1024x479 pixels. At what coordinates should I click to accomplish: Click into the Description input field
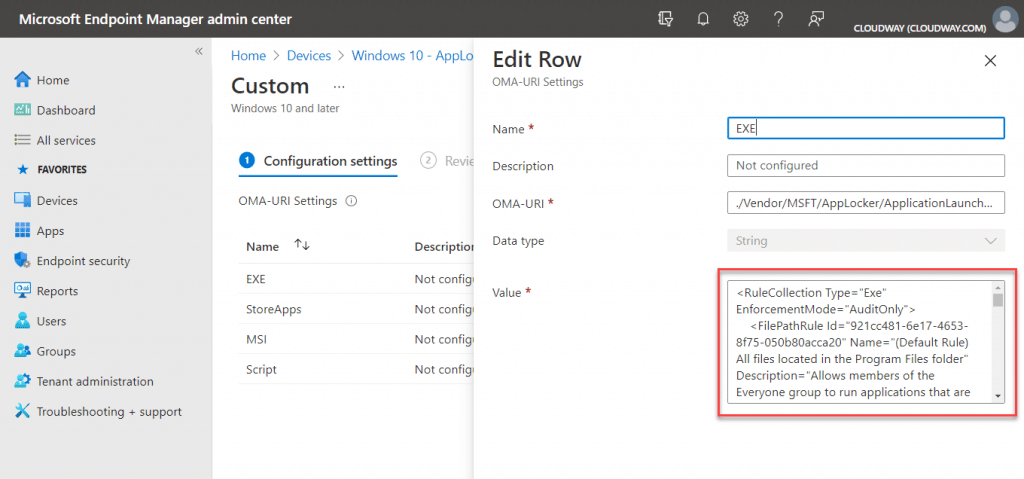[865, 165]
